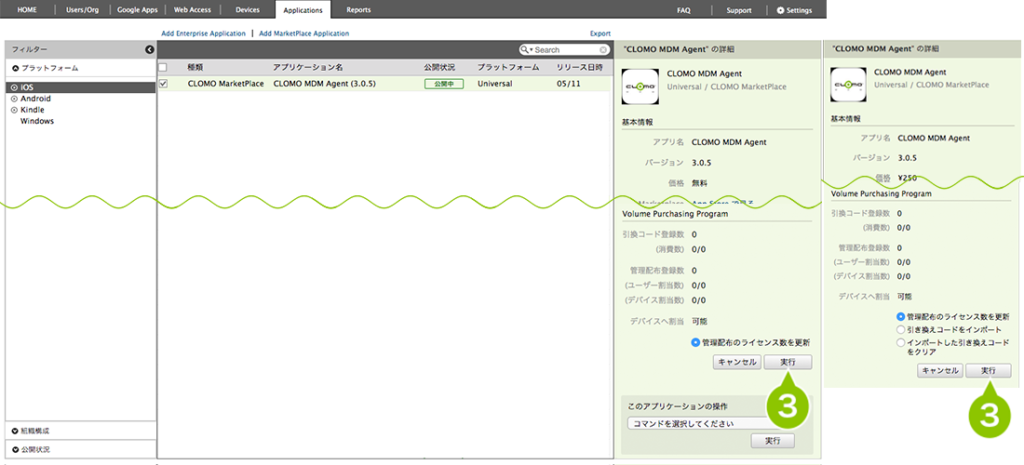Click Add MarketPlace Application link
Screen dimensions: 1024x465
[304, 33]
